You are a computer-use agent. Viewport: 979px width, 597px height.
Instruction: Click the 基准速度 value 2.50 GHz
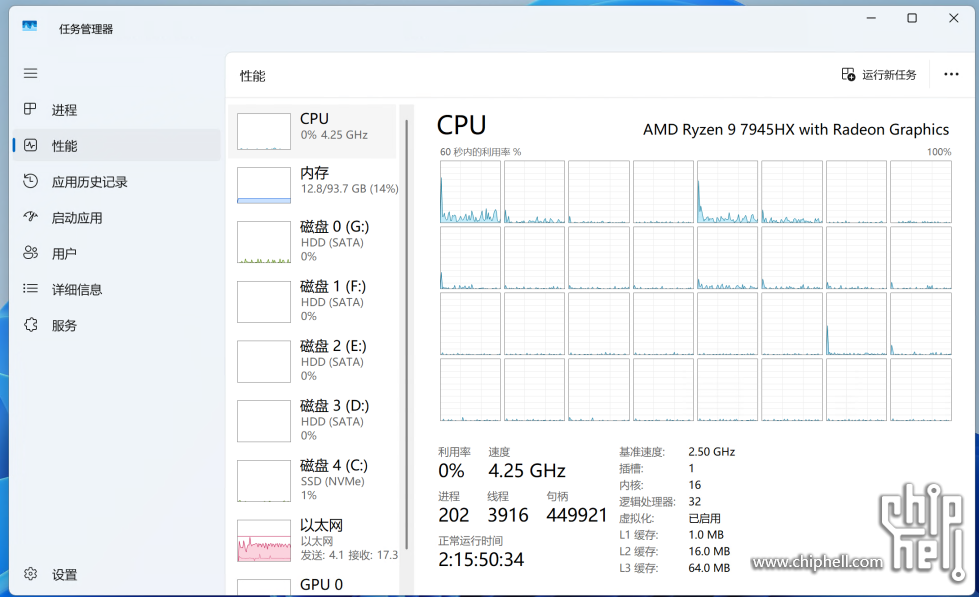[712, 451]
